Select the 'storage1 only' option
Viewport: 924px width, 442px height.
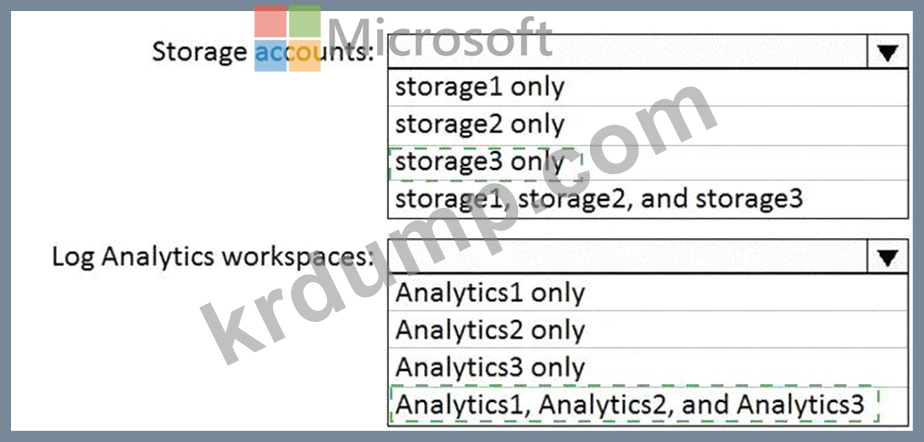[480, 87]
